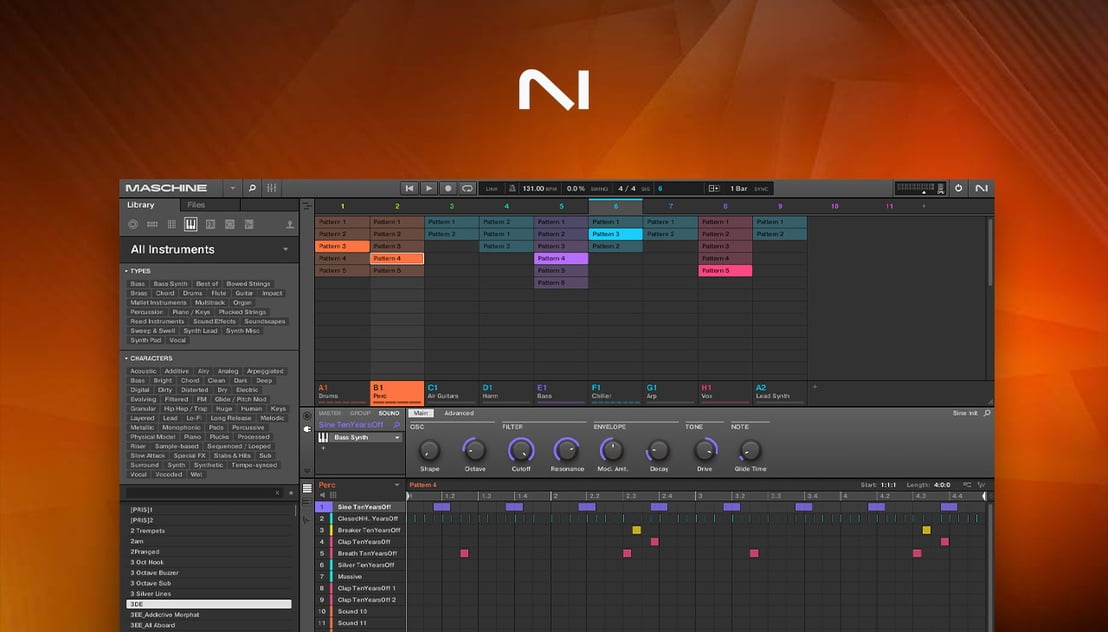This screenshot has width=1108, height=632.
Task: Open the Main parameter page
Action: pos(420,413)
